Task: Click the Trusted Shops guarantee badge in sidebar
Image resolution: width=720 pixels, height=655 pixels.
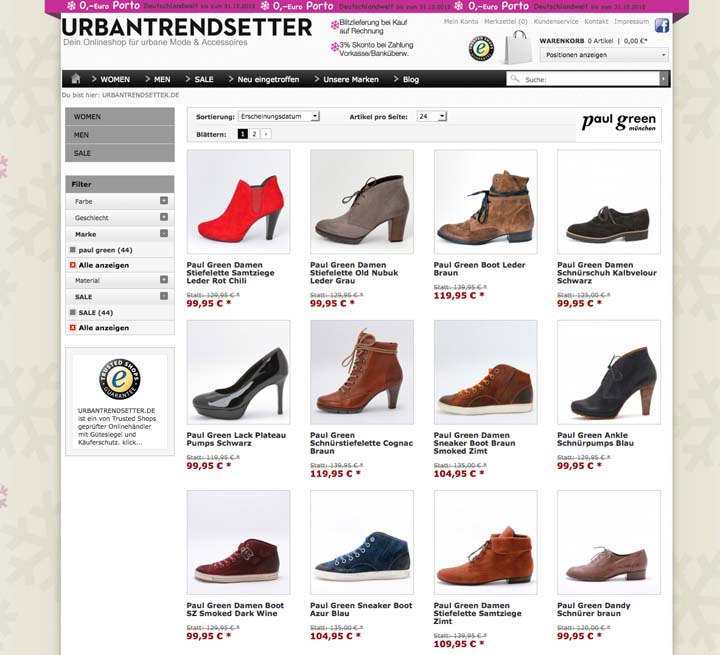Action: click(x=120, y=378)
